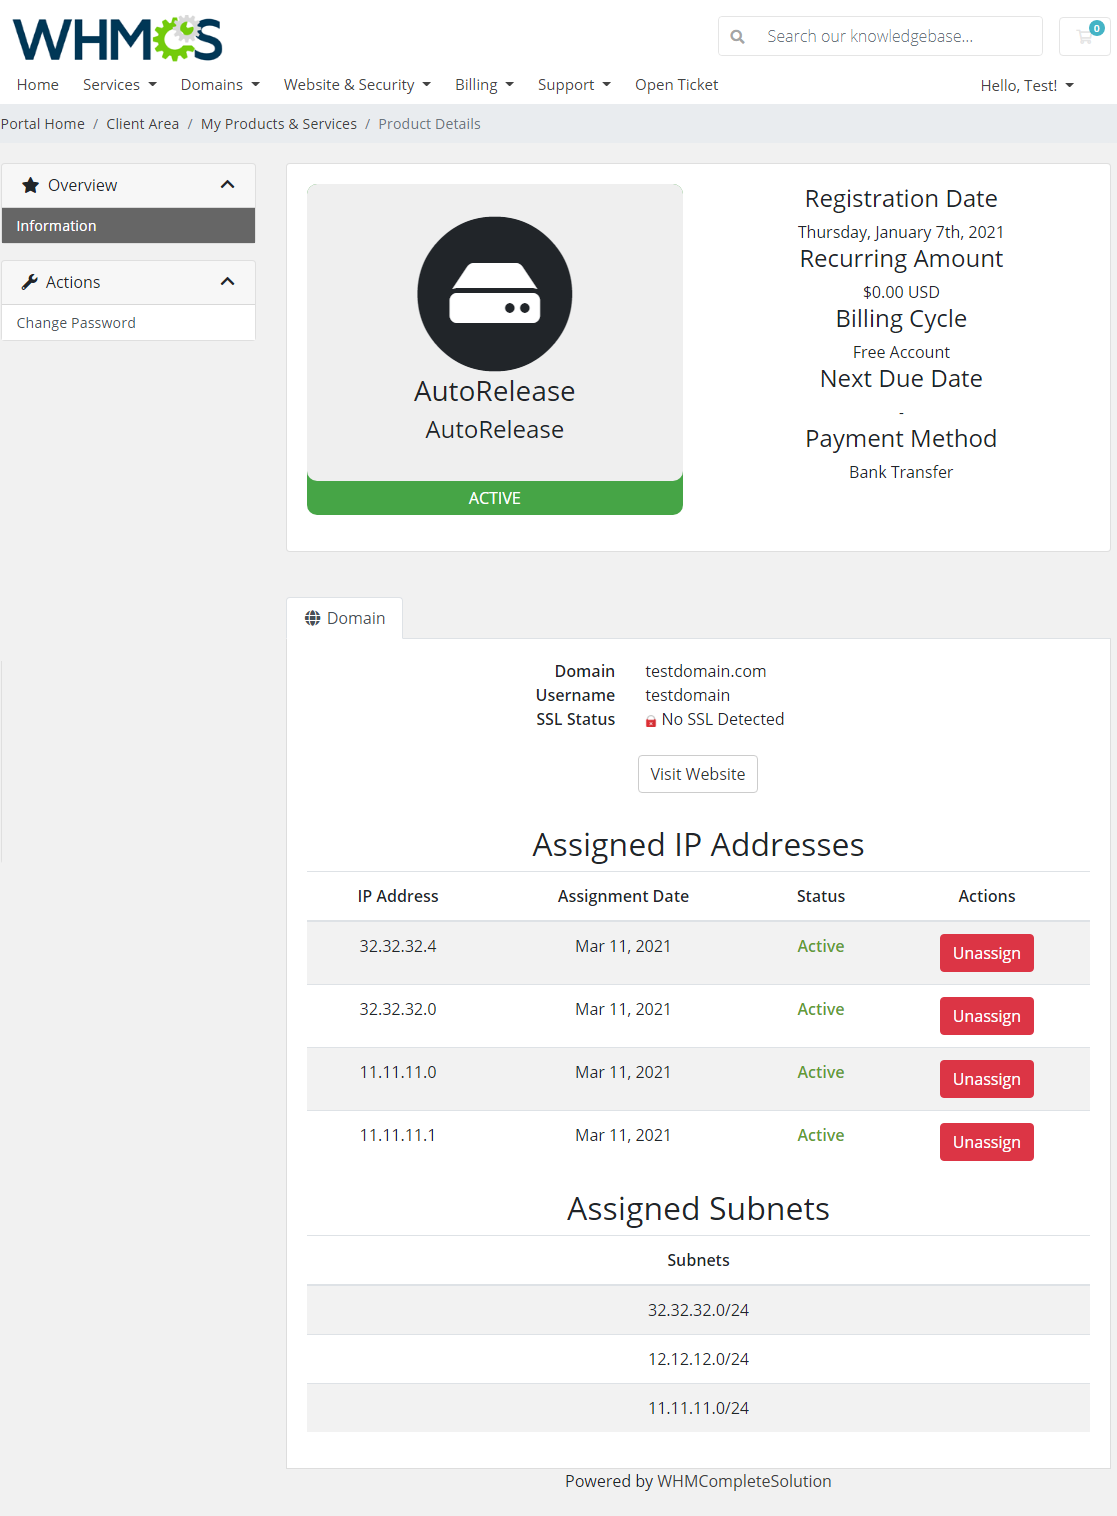
Task: Click the subnet 12.12.12.0/24 row
Action: (698, 1359)
